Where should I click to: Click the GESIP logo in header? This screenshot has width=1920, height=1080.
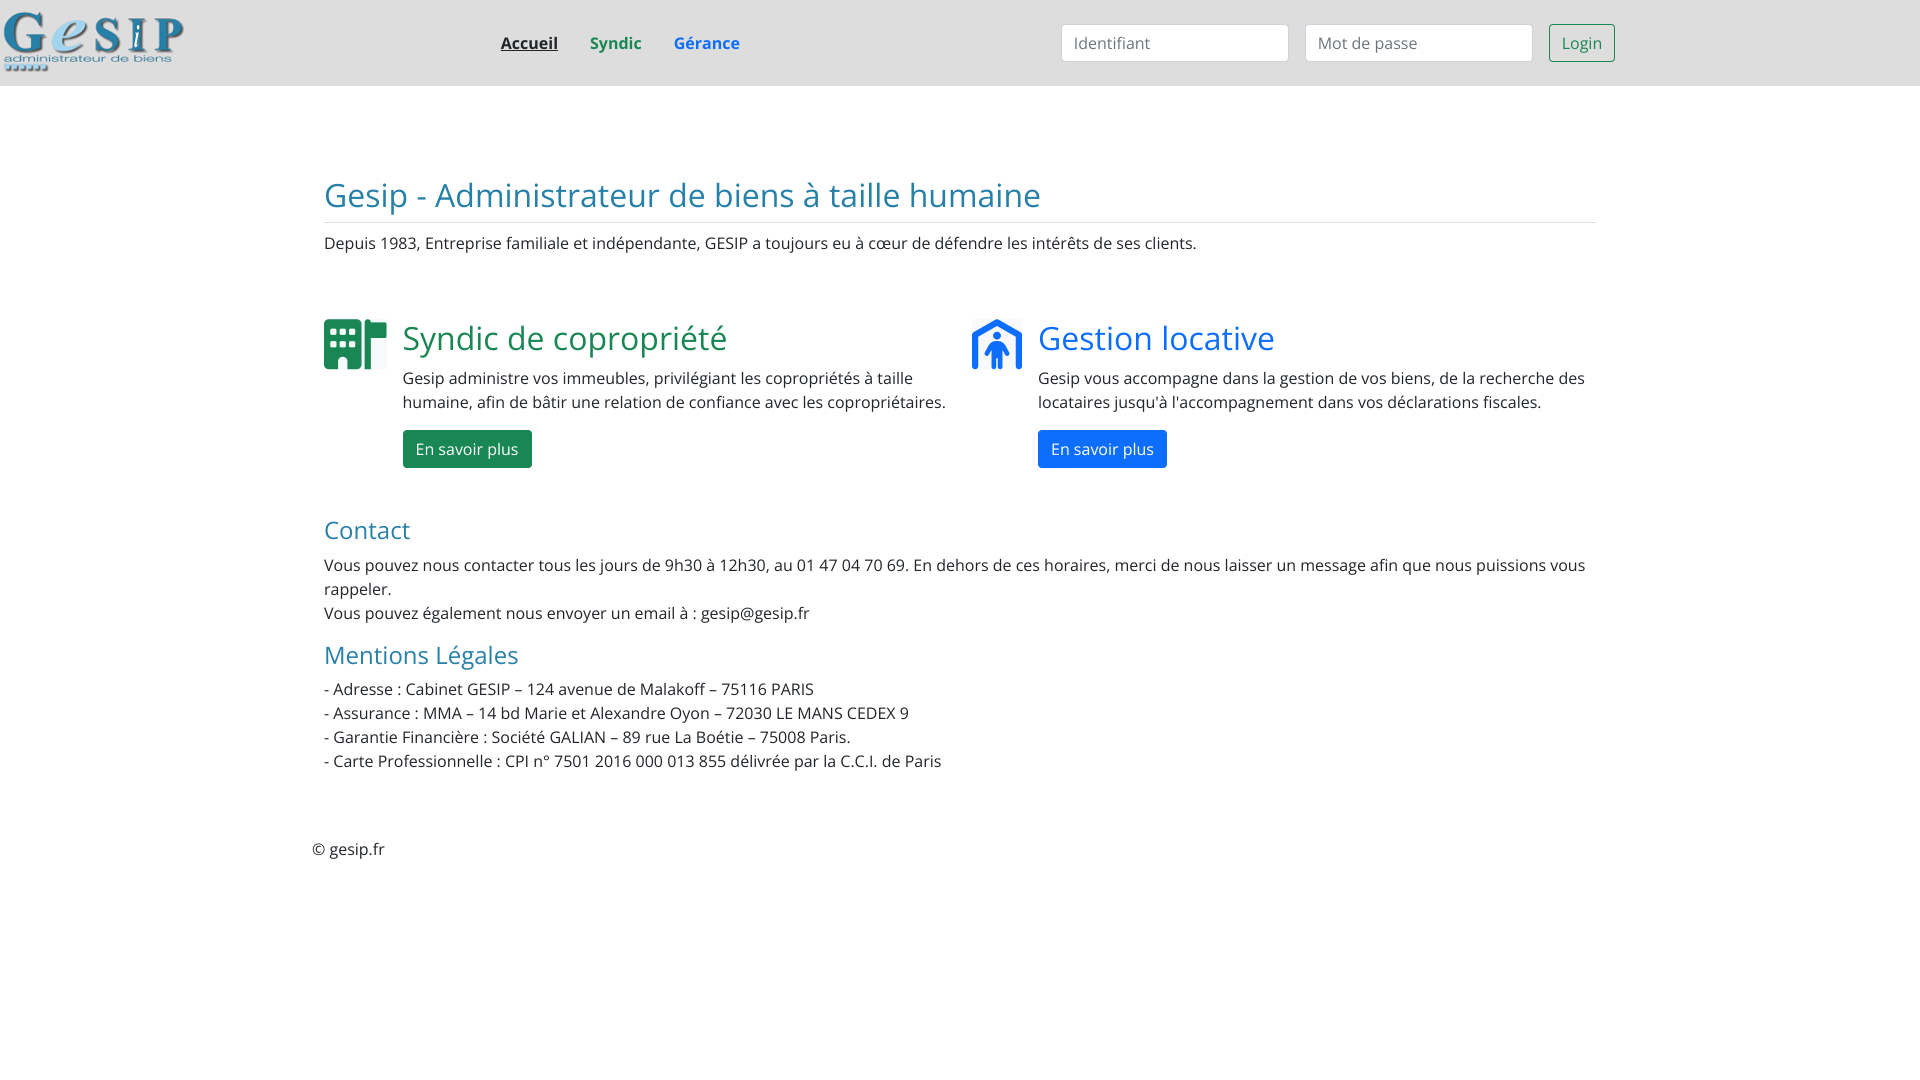tap(94, 42)
